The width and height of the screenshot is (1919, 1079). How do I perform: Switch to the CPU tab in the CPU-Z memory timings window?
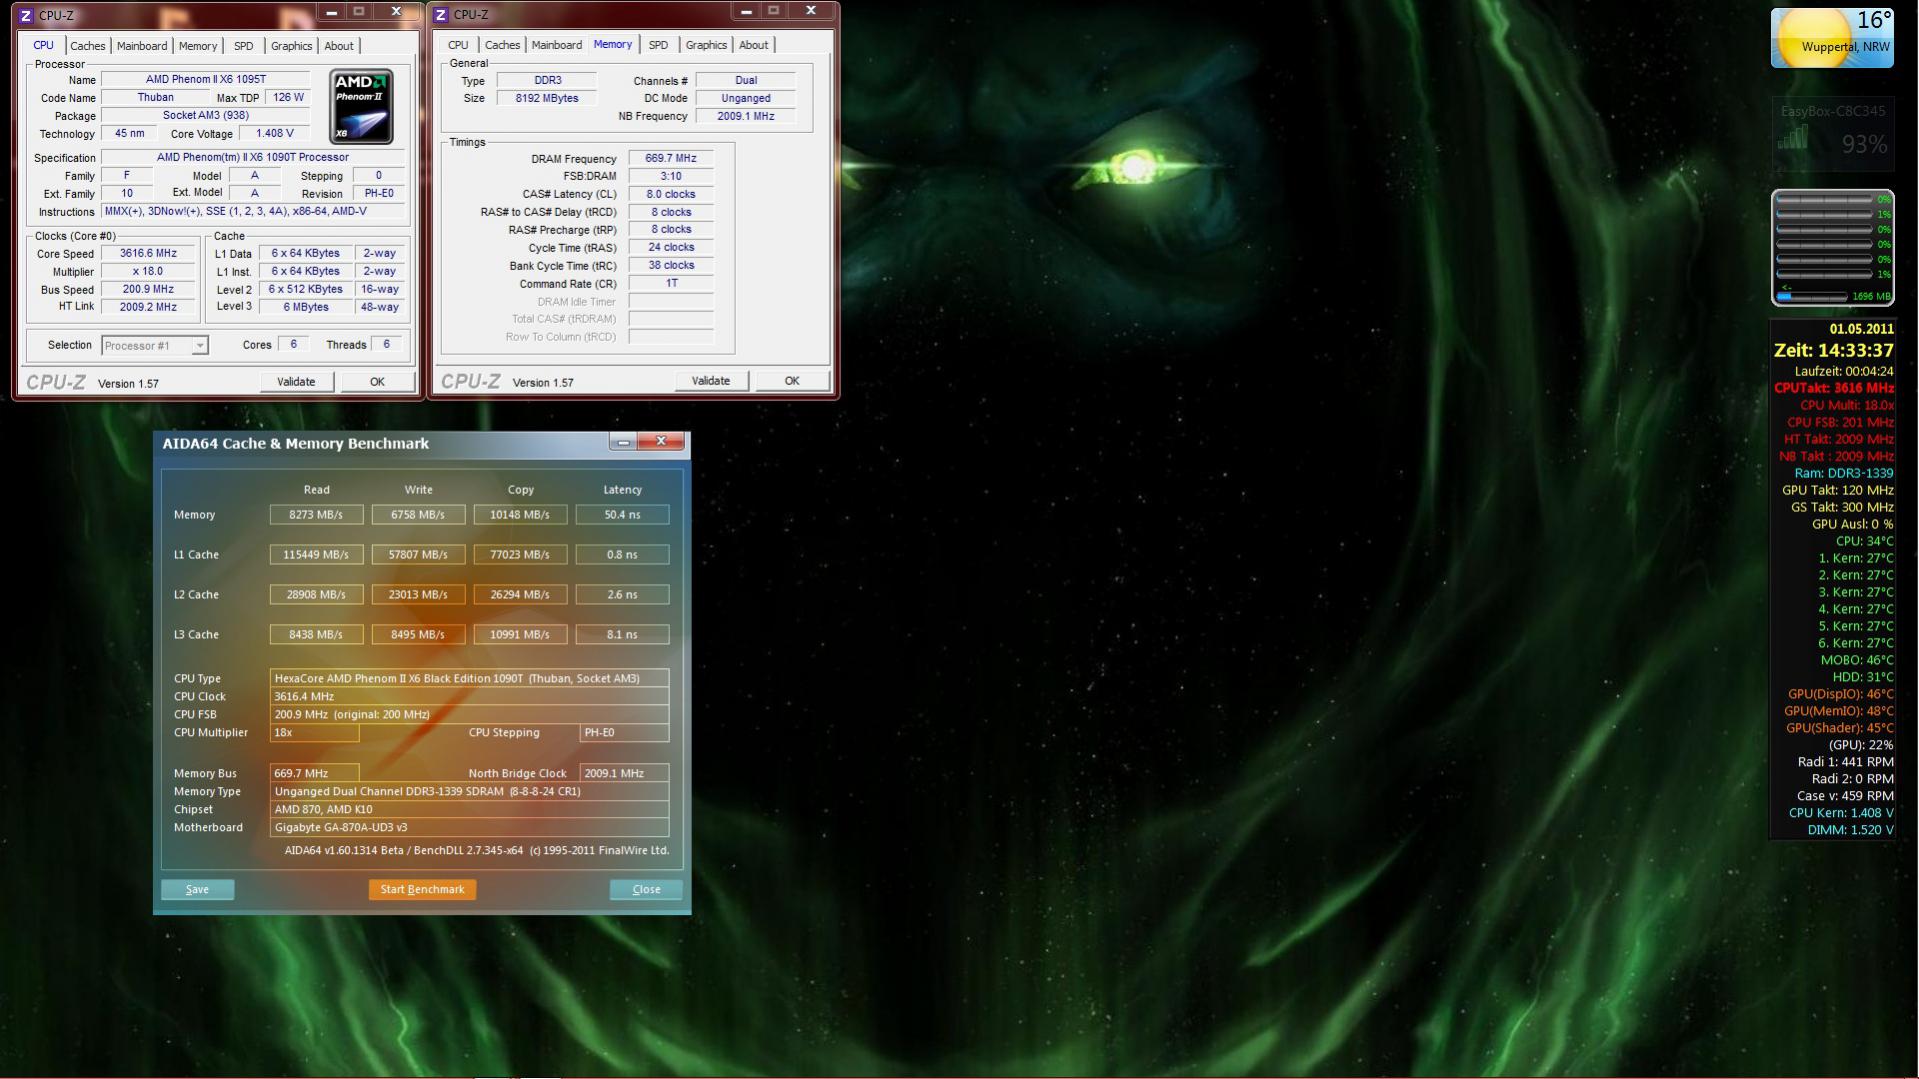pos(458,45)
